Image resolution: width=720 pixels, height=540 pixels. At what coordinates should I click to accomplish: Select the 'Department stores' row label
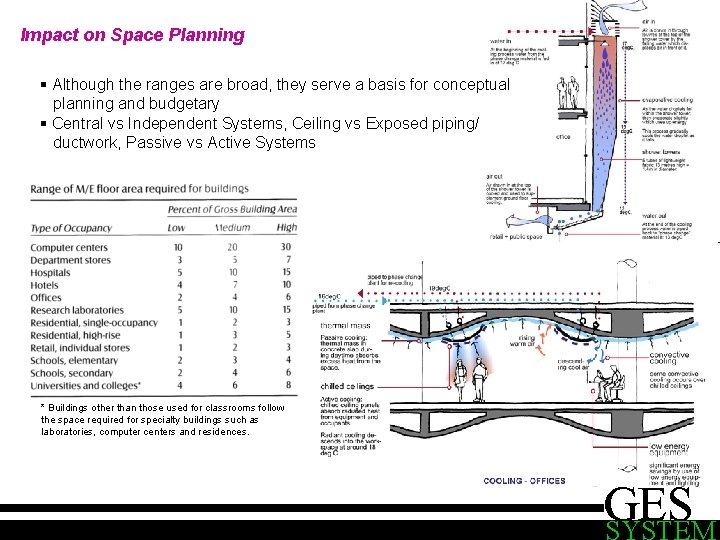[70, 260]
